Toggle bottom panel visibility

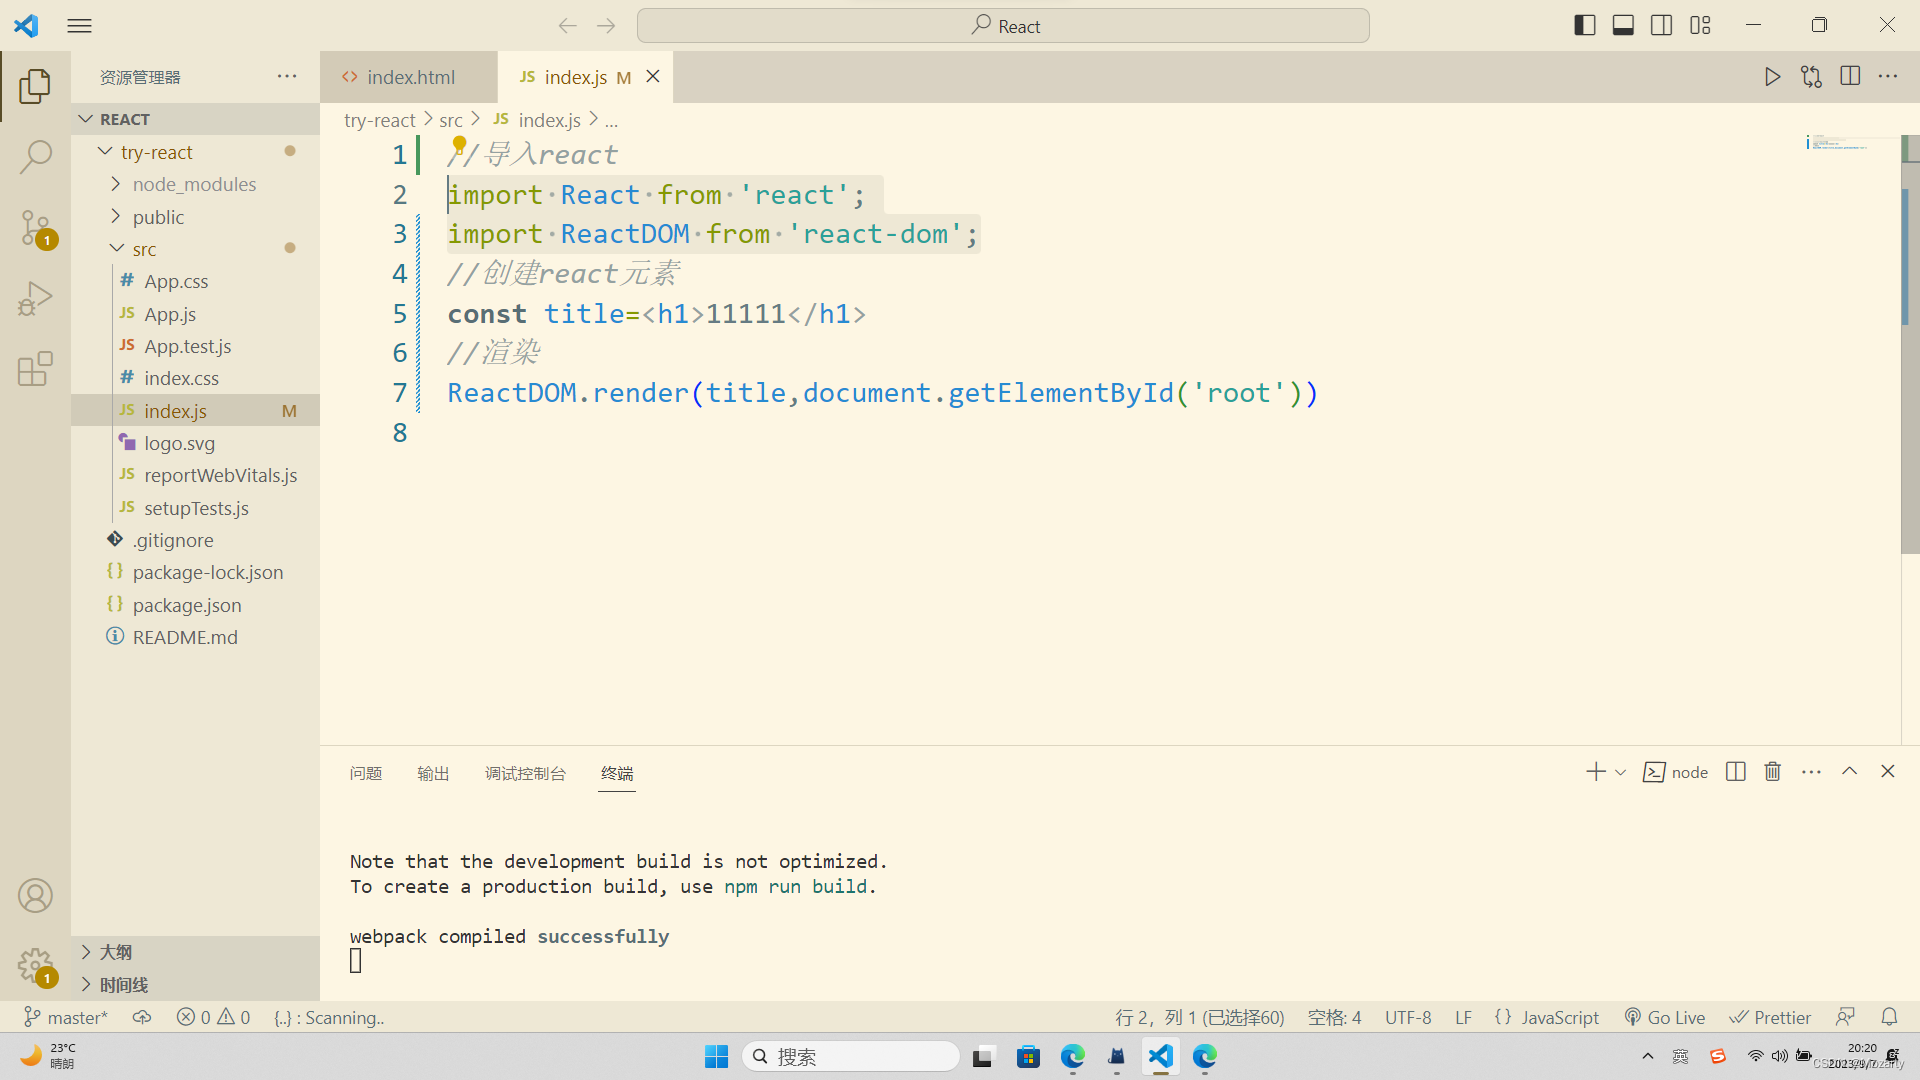coord(1623,26)
